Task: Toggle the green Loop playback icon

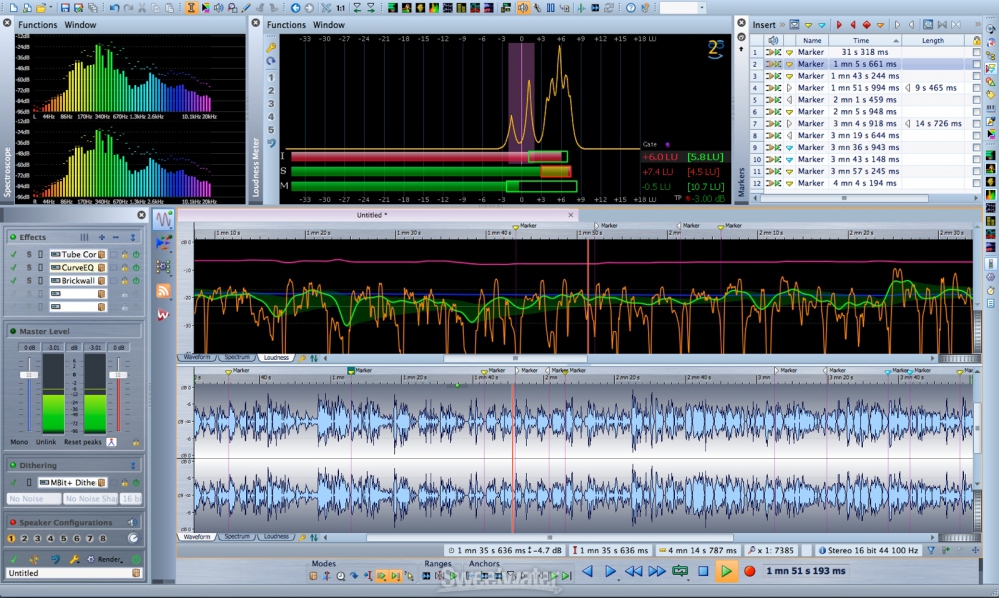Action: (681, 571)
